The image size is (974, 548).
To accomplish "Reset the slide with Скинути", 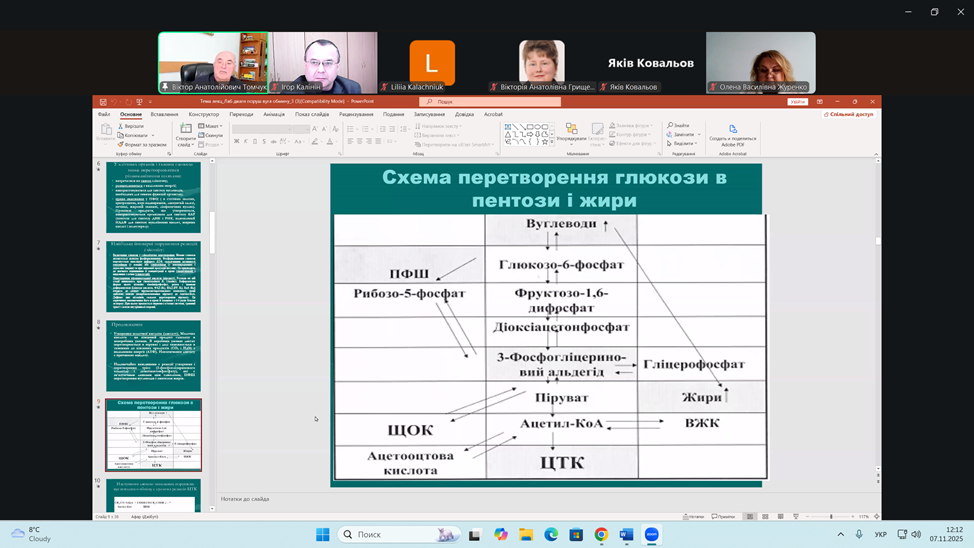I will (211, 135).
